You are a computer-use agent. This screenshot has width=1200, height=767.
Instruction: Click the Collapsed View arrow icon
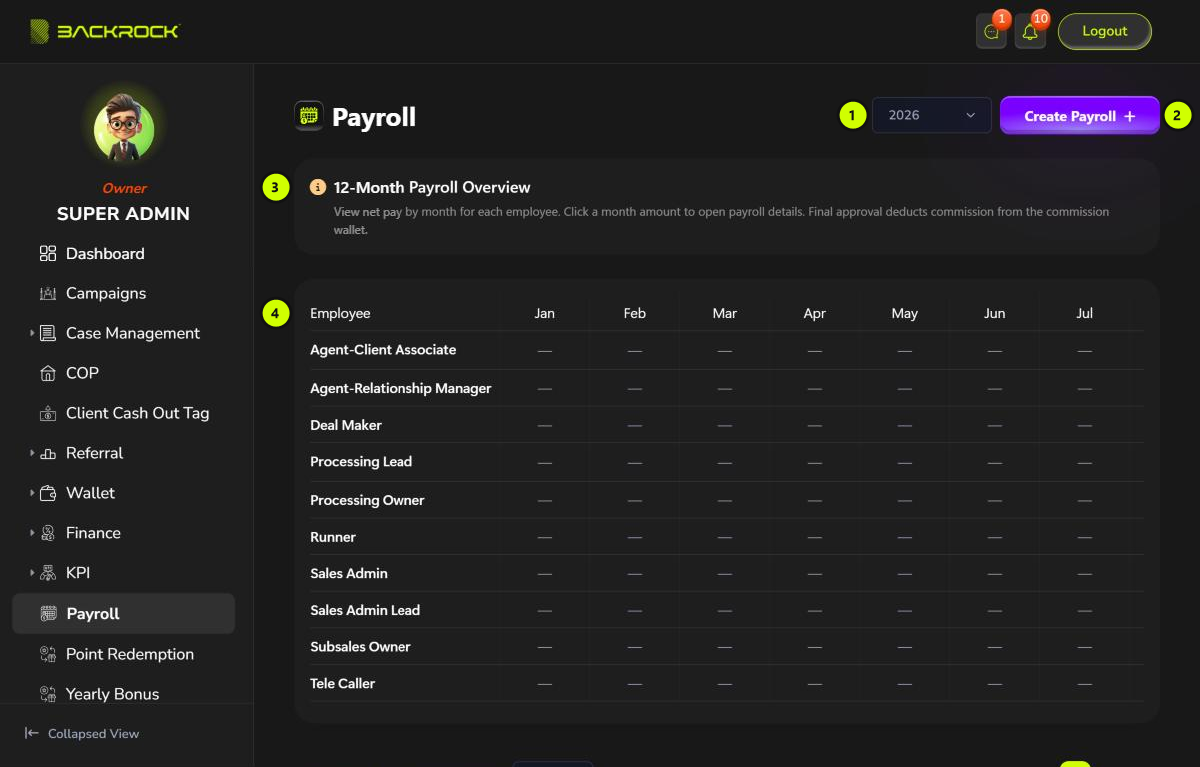(x=31, y=733)
